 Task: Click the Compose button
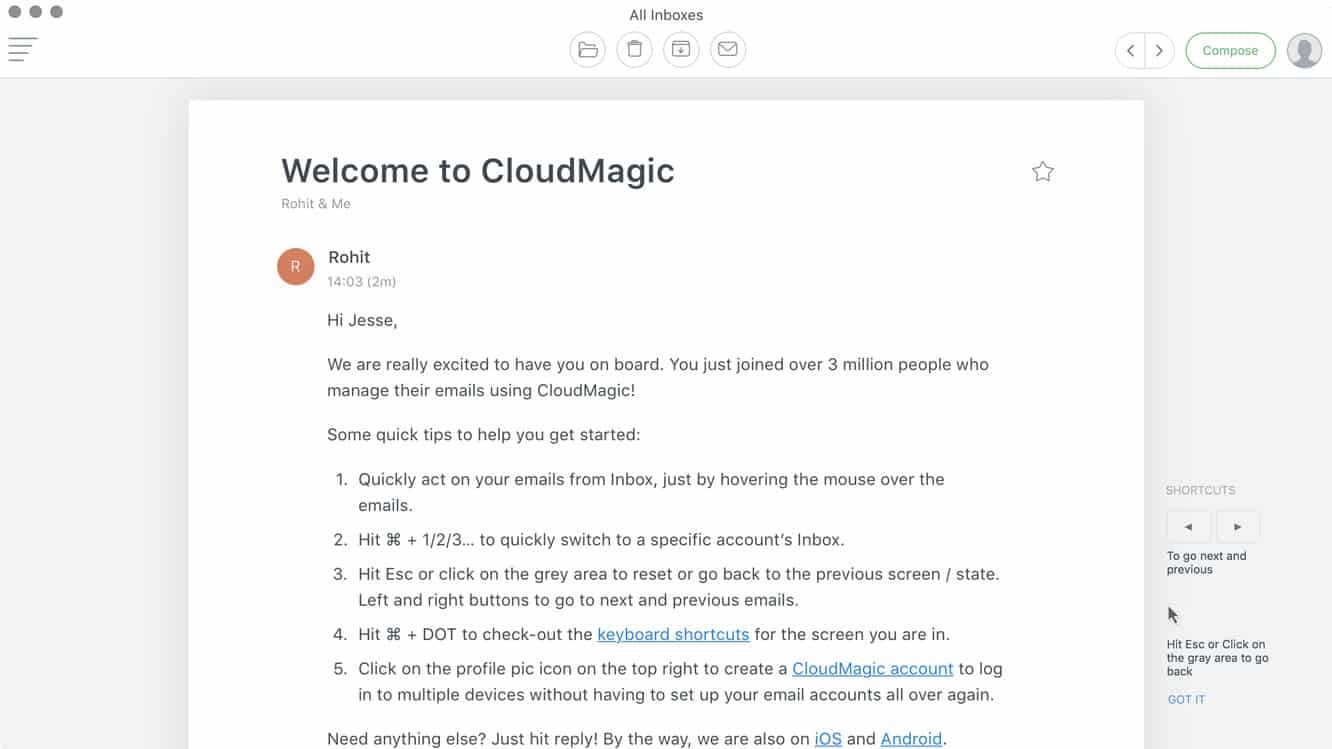tap(1230, 50)
